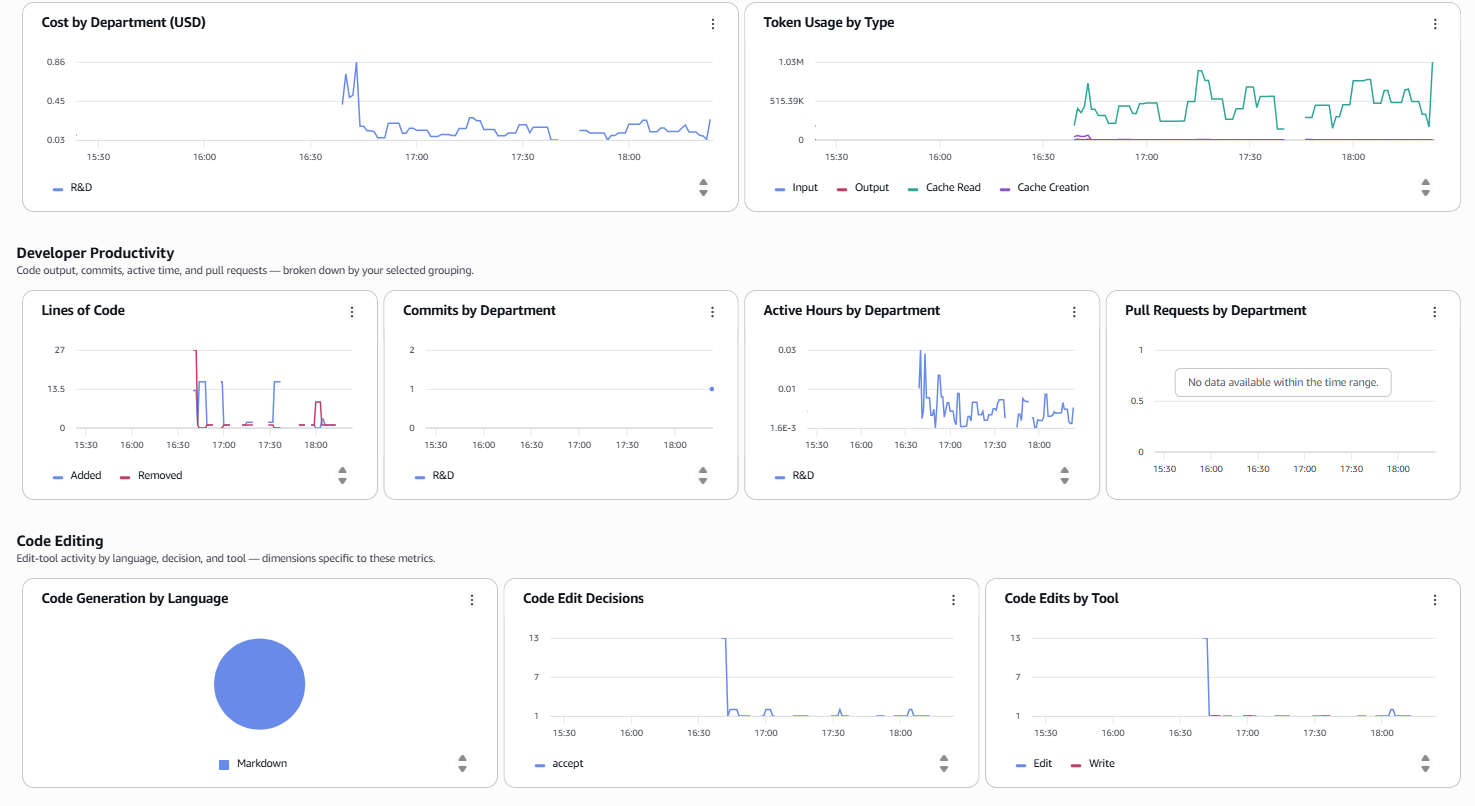1475x806 pixels.
Task: Toggle the Edit series in Code Edits by Tool
Action: 1034,763
